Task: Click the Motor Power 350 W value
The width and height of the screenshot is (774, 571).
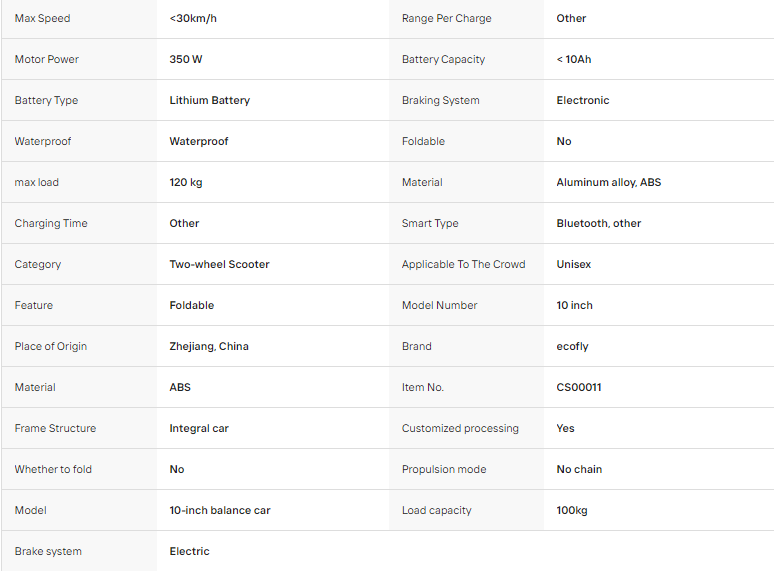Action: [x=186, y=59]
